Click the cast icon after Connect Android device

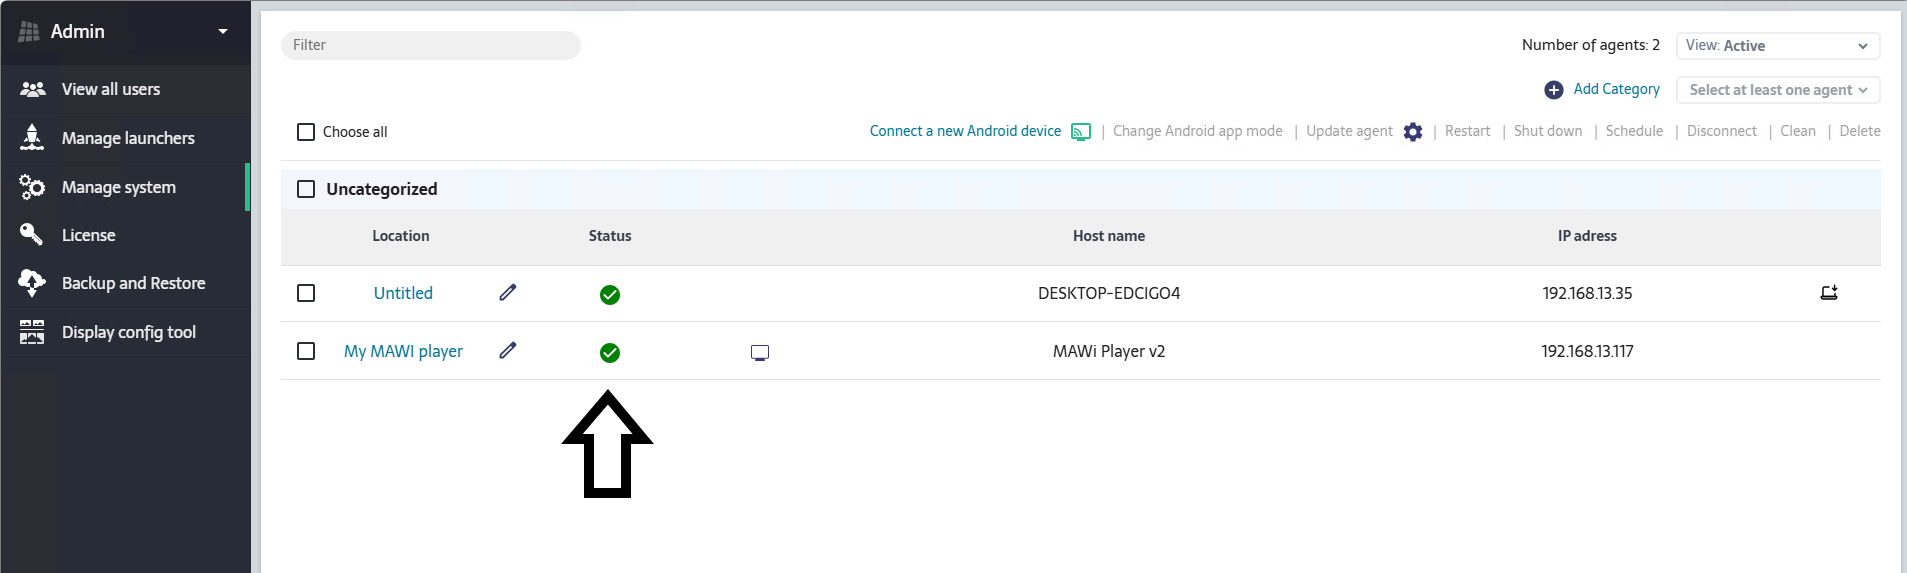pyautogui.click(x=1081, y=132)
